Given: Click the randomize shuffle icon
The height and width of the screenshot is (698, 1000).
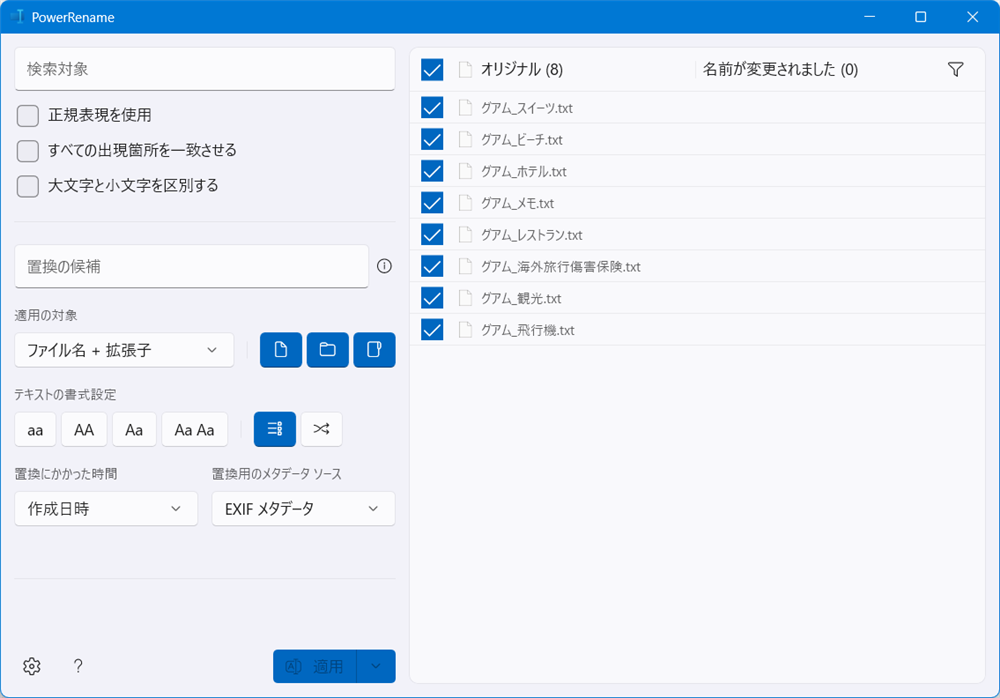Looking at the screenshot, I should click(321, 429).
